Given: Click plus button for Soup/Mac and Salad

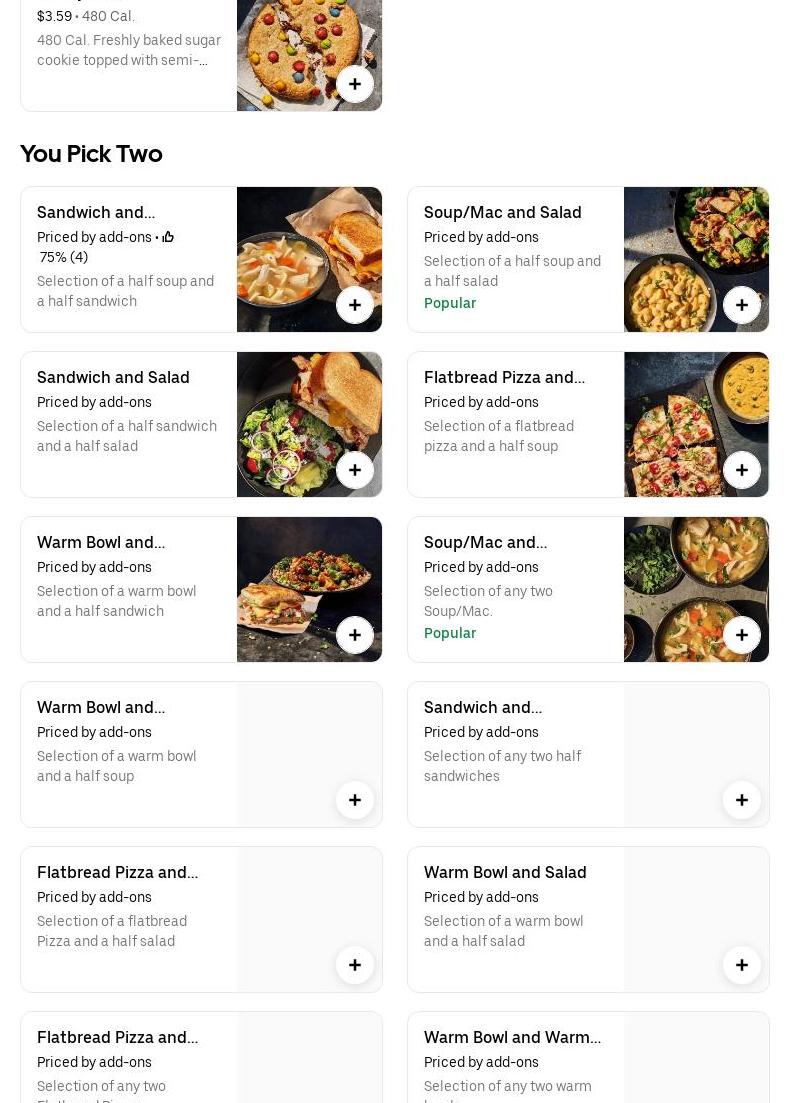Looking at the screenshot, I should click(742, 305).
